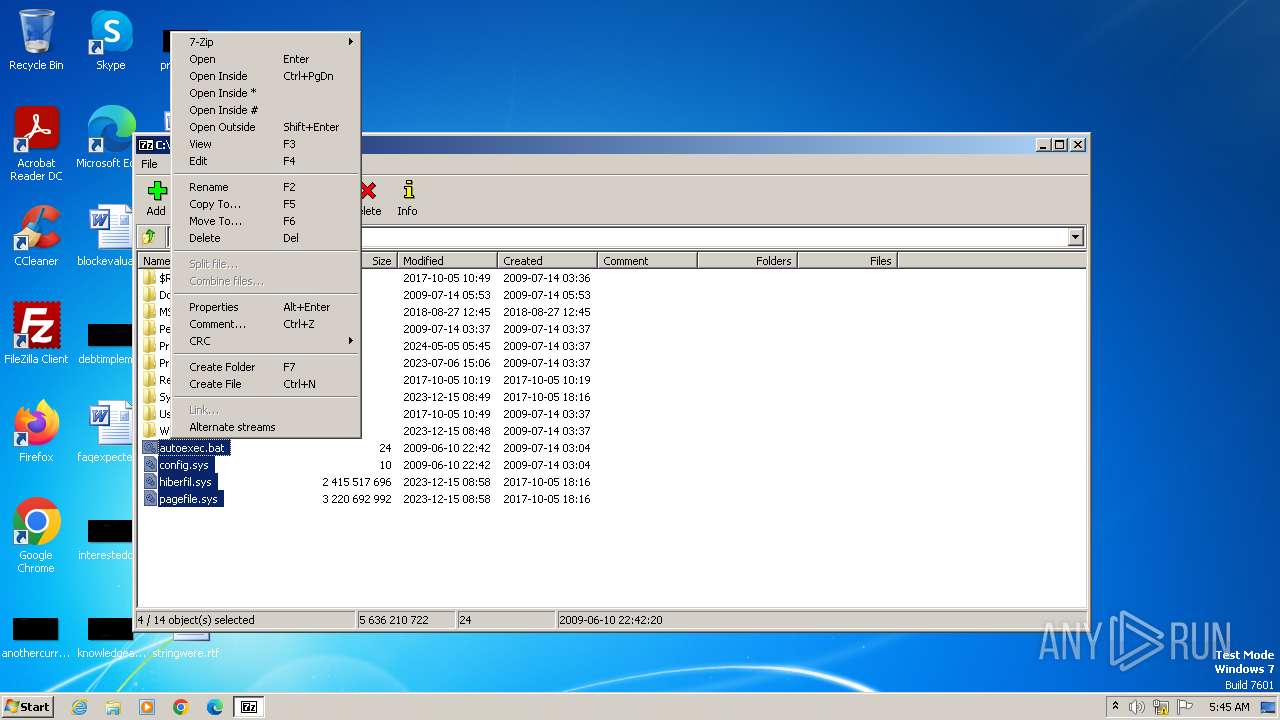Click the taskbar clock showing 5:45 AM

click(x=1229, y=707)
